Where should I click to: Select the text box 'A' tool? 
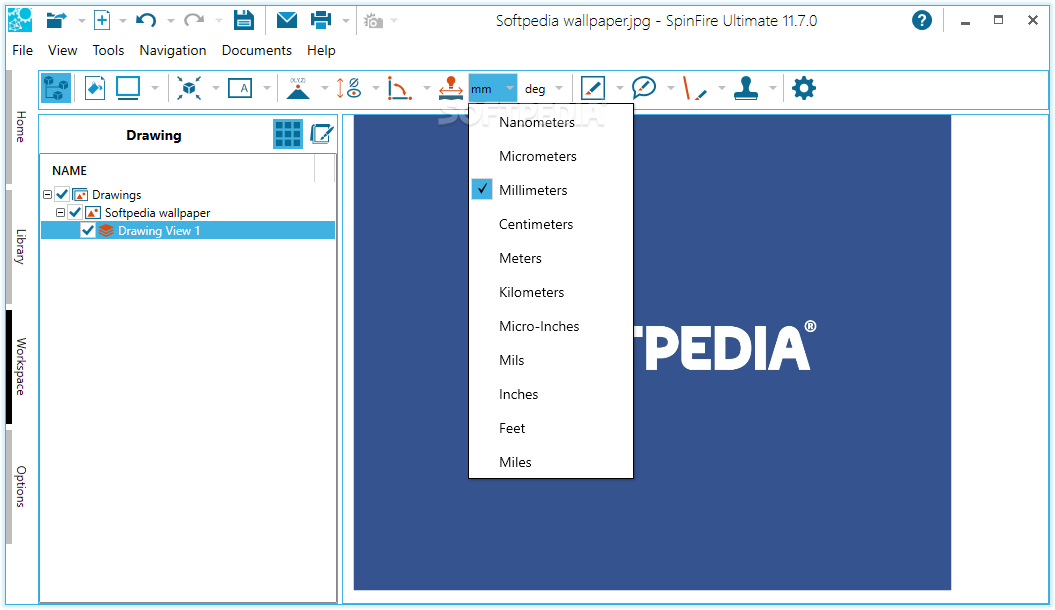(x=240, y=88)
